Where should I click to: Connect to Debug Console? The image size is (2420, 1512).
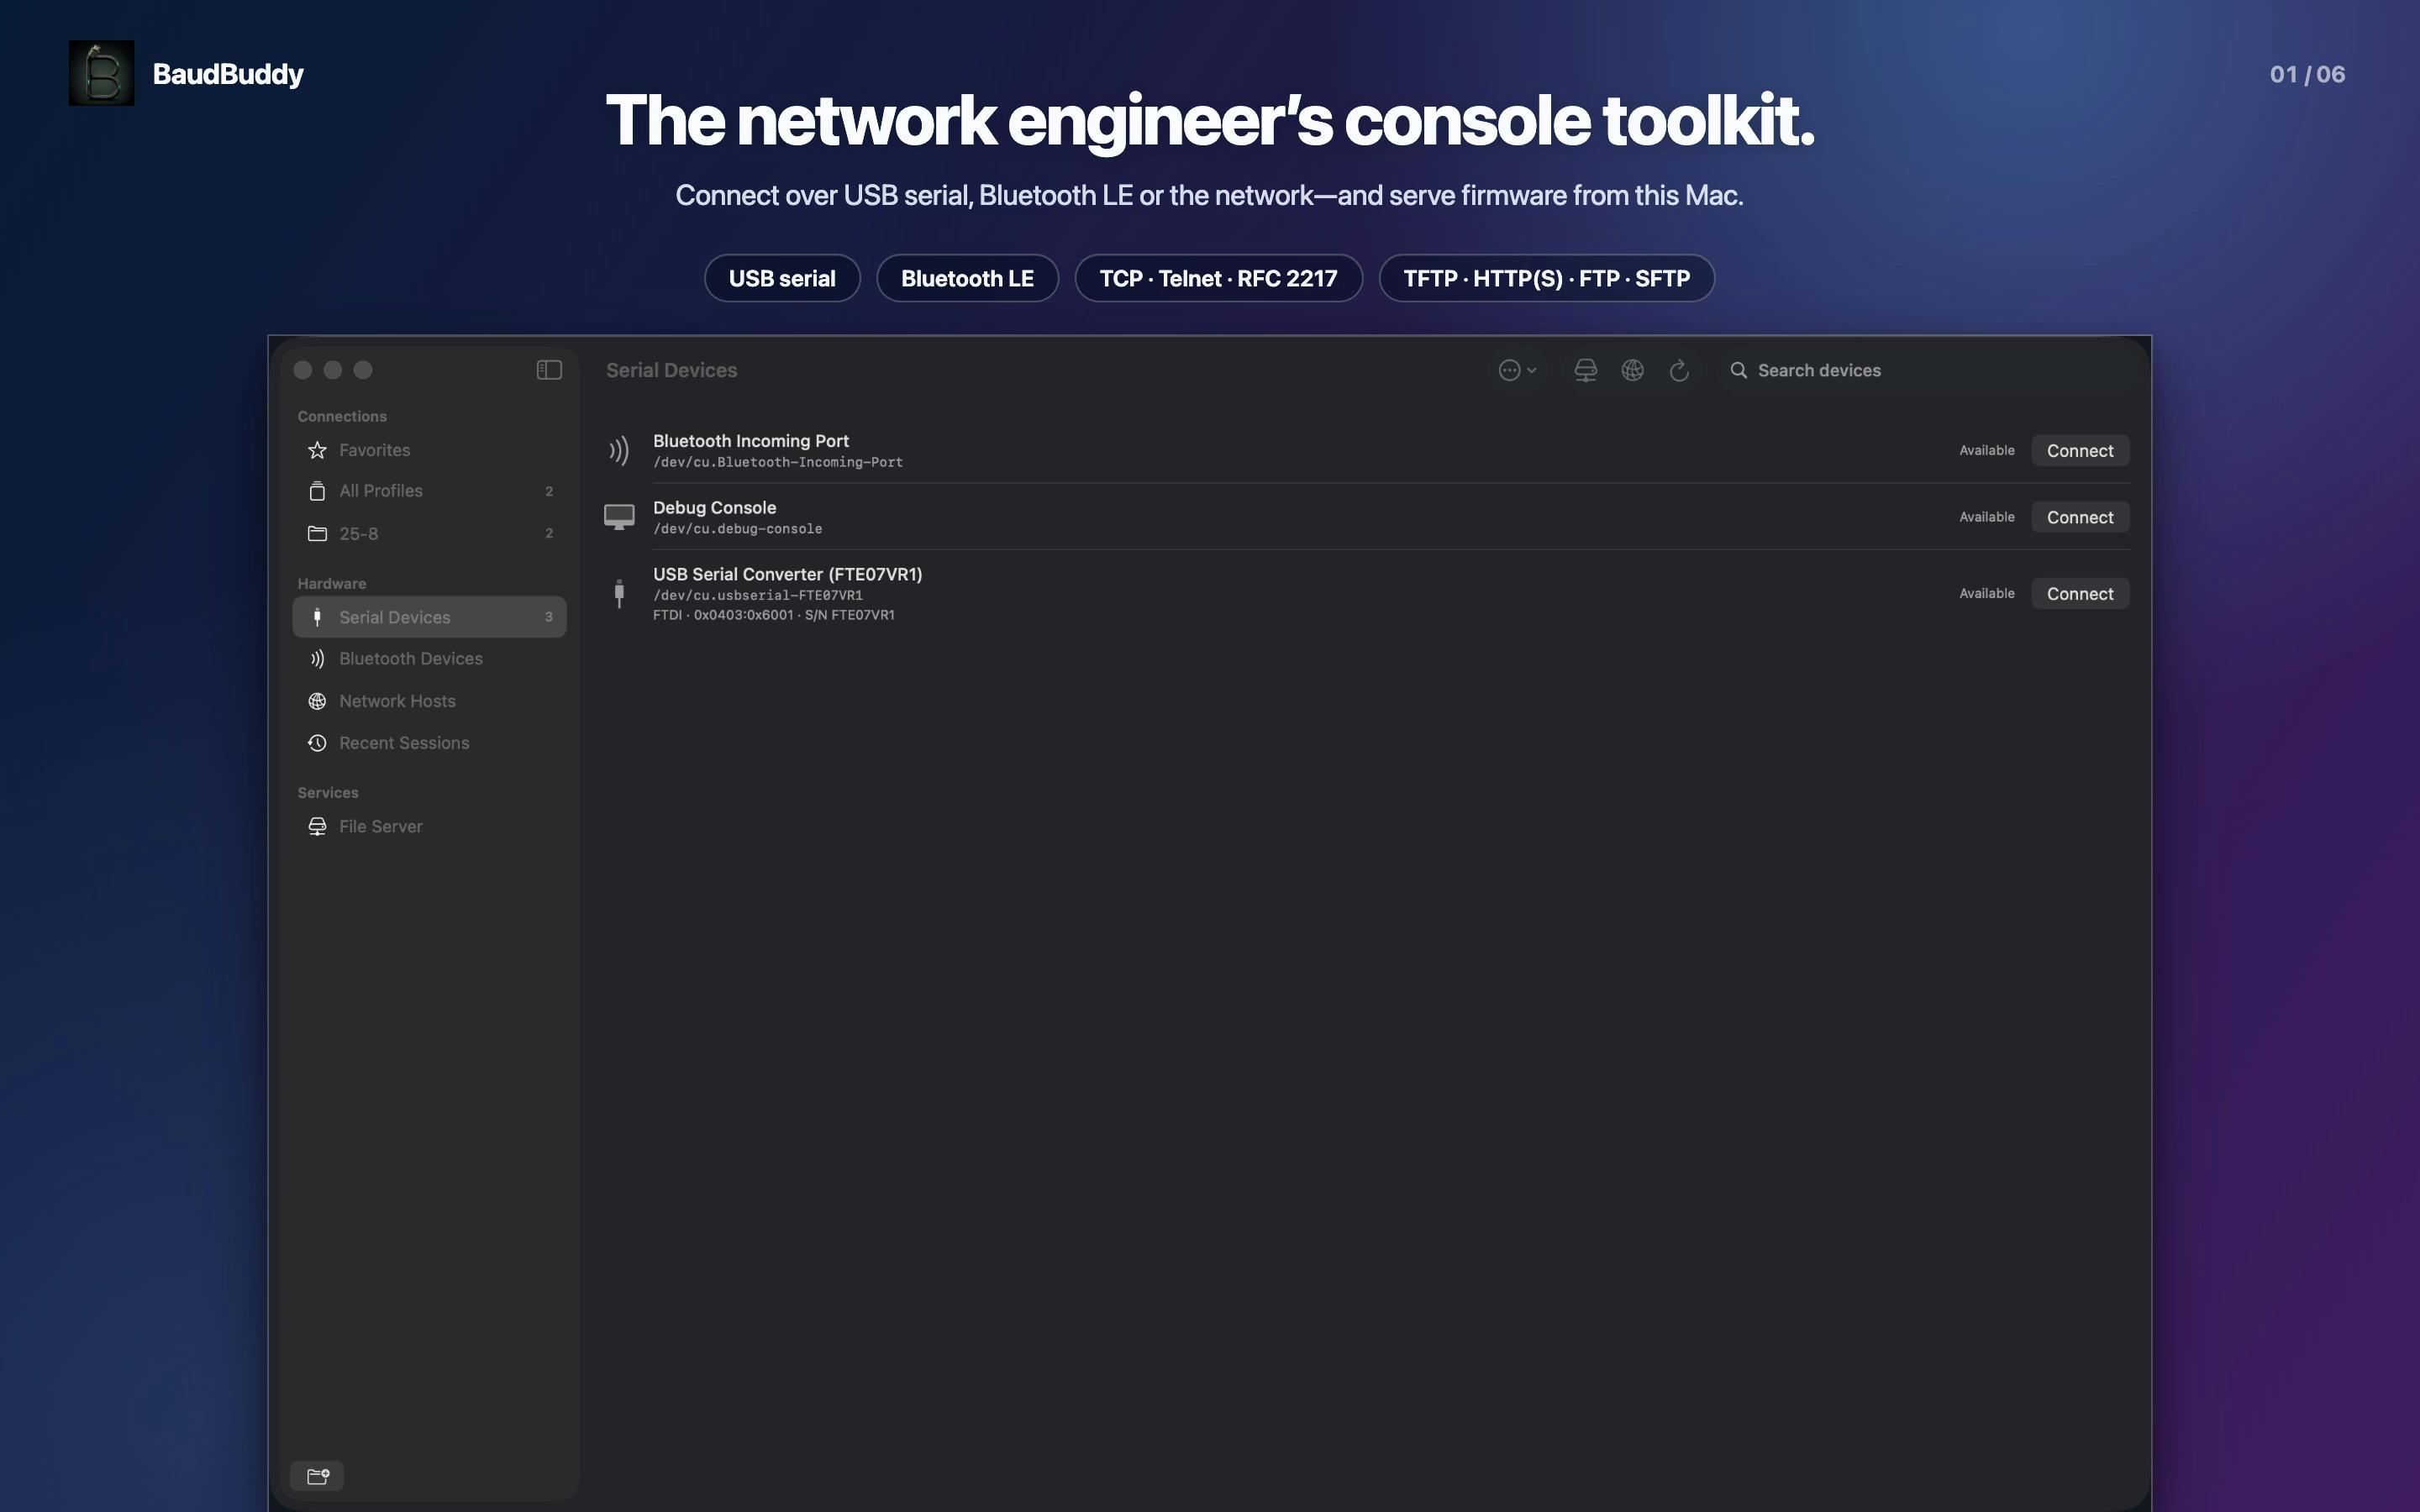[2079, 517]
